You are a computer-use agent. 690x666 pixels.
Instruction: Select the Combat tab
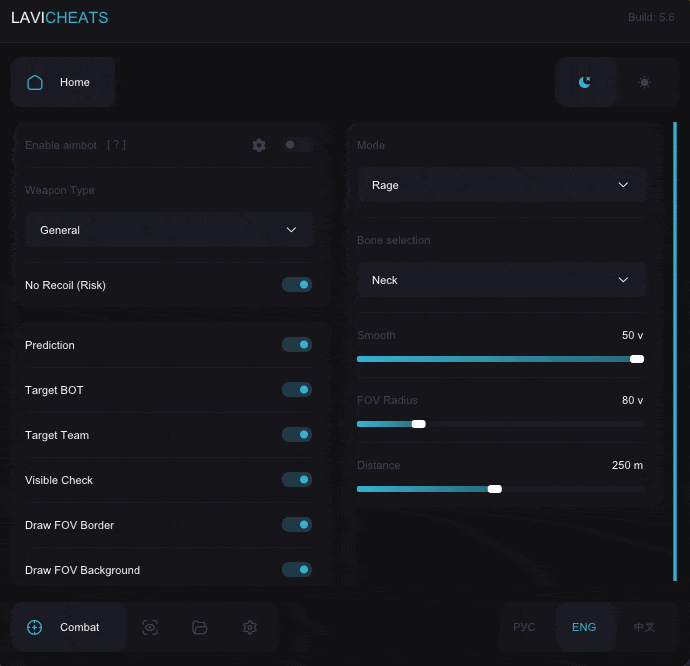pos(69,627)
